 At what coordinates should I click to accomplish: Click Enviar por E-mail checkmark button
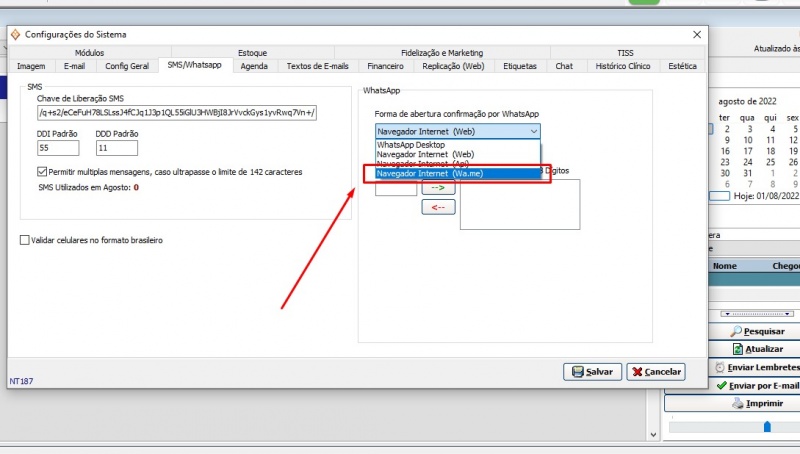757,385
